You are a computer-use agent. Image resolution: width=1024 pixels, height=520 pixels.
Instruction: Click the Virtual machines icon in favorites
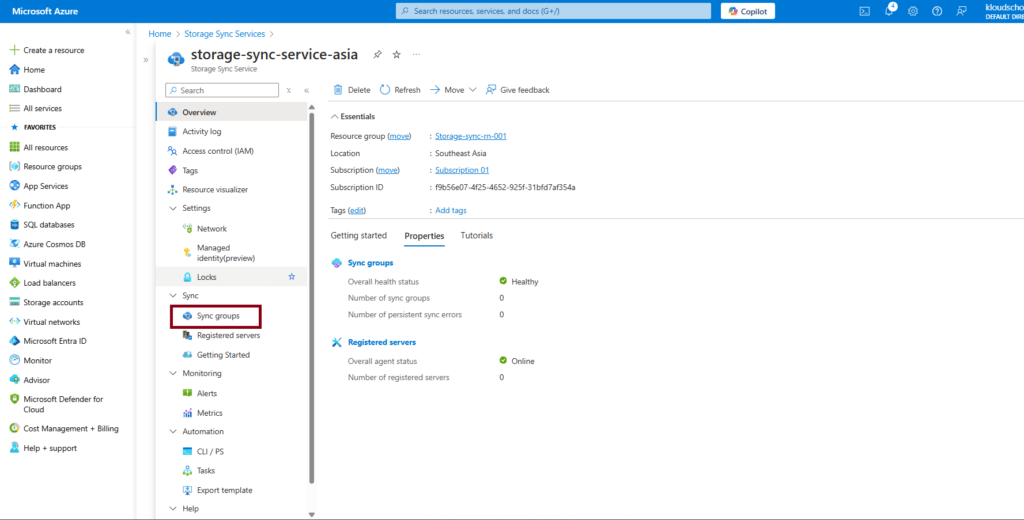click(x=14, y=264)
